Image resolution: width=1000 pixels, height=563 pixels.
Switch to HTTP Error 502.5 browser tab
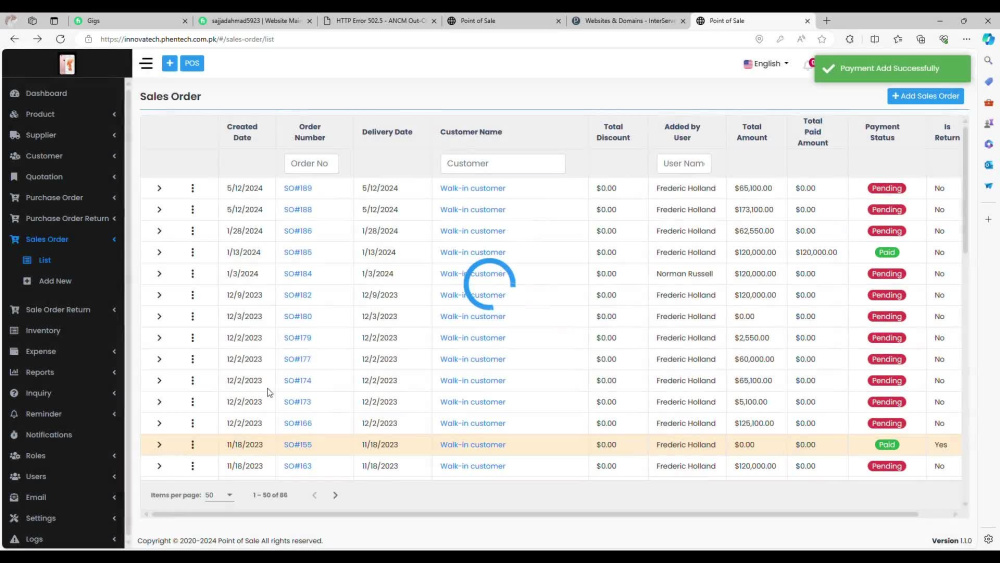click(x=379, y=20)
